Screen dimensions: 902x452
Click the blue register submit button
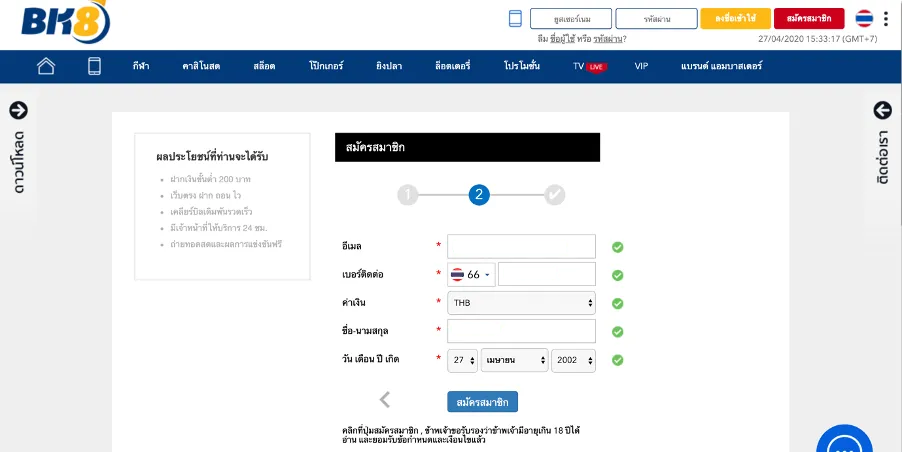click(x=483, y=402)
